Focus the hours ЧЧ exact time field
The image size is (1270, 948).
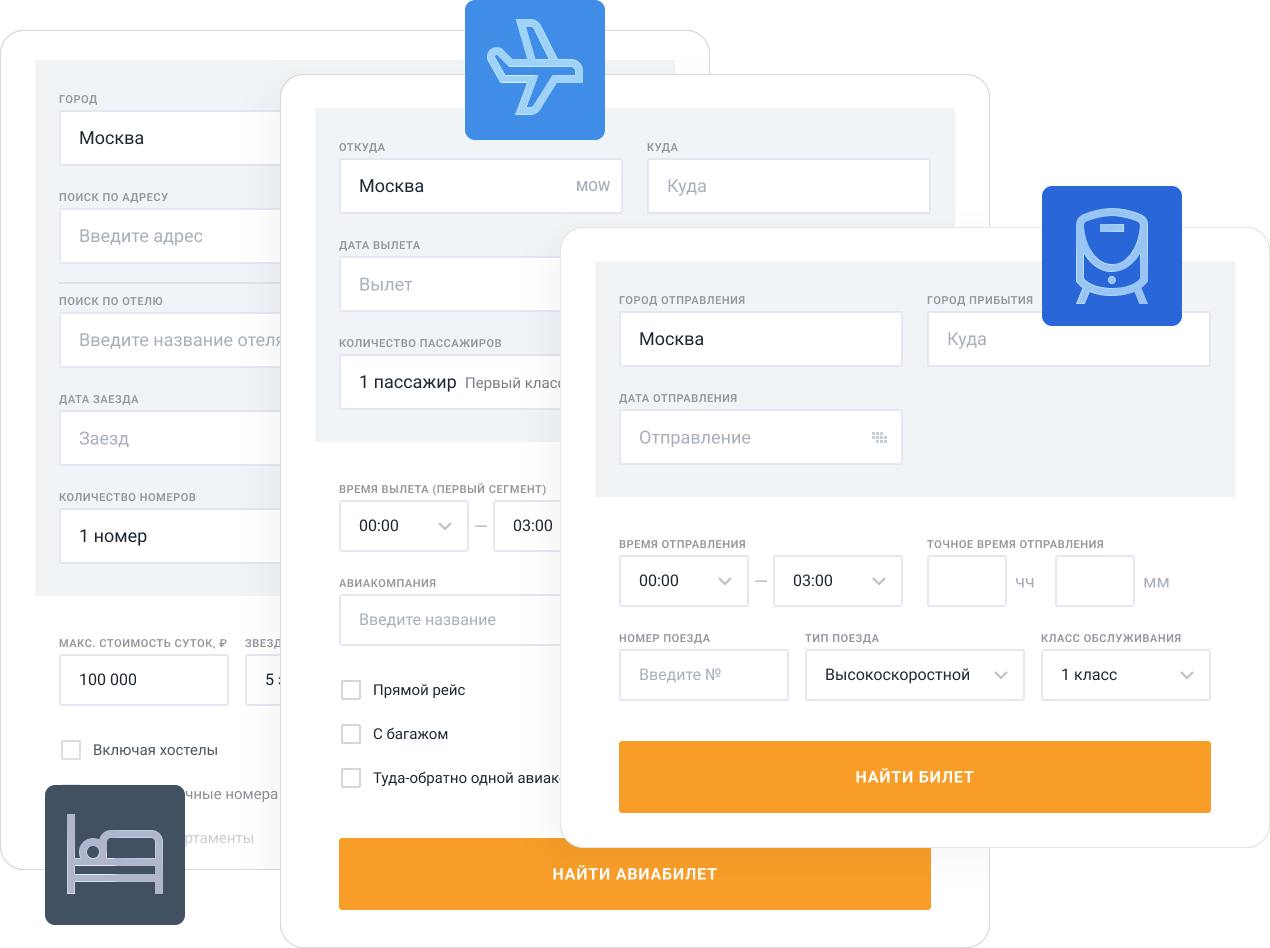966,581
